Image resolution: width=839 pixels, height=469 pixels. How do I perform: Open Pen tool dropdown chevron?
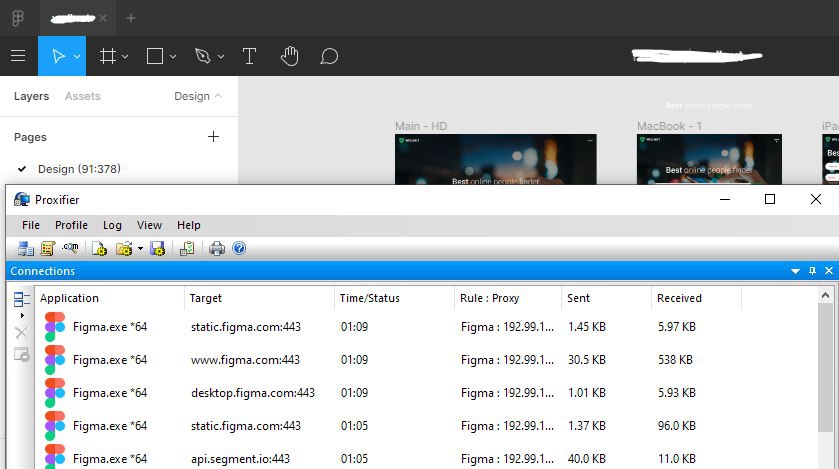coord(221,56)
